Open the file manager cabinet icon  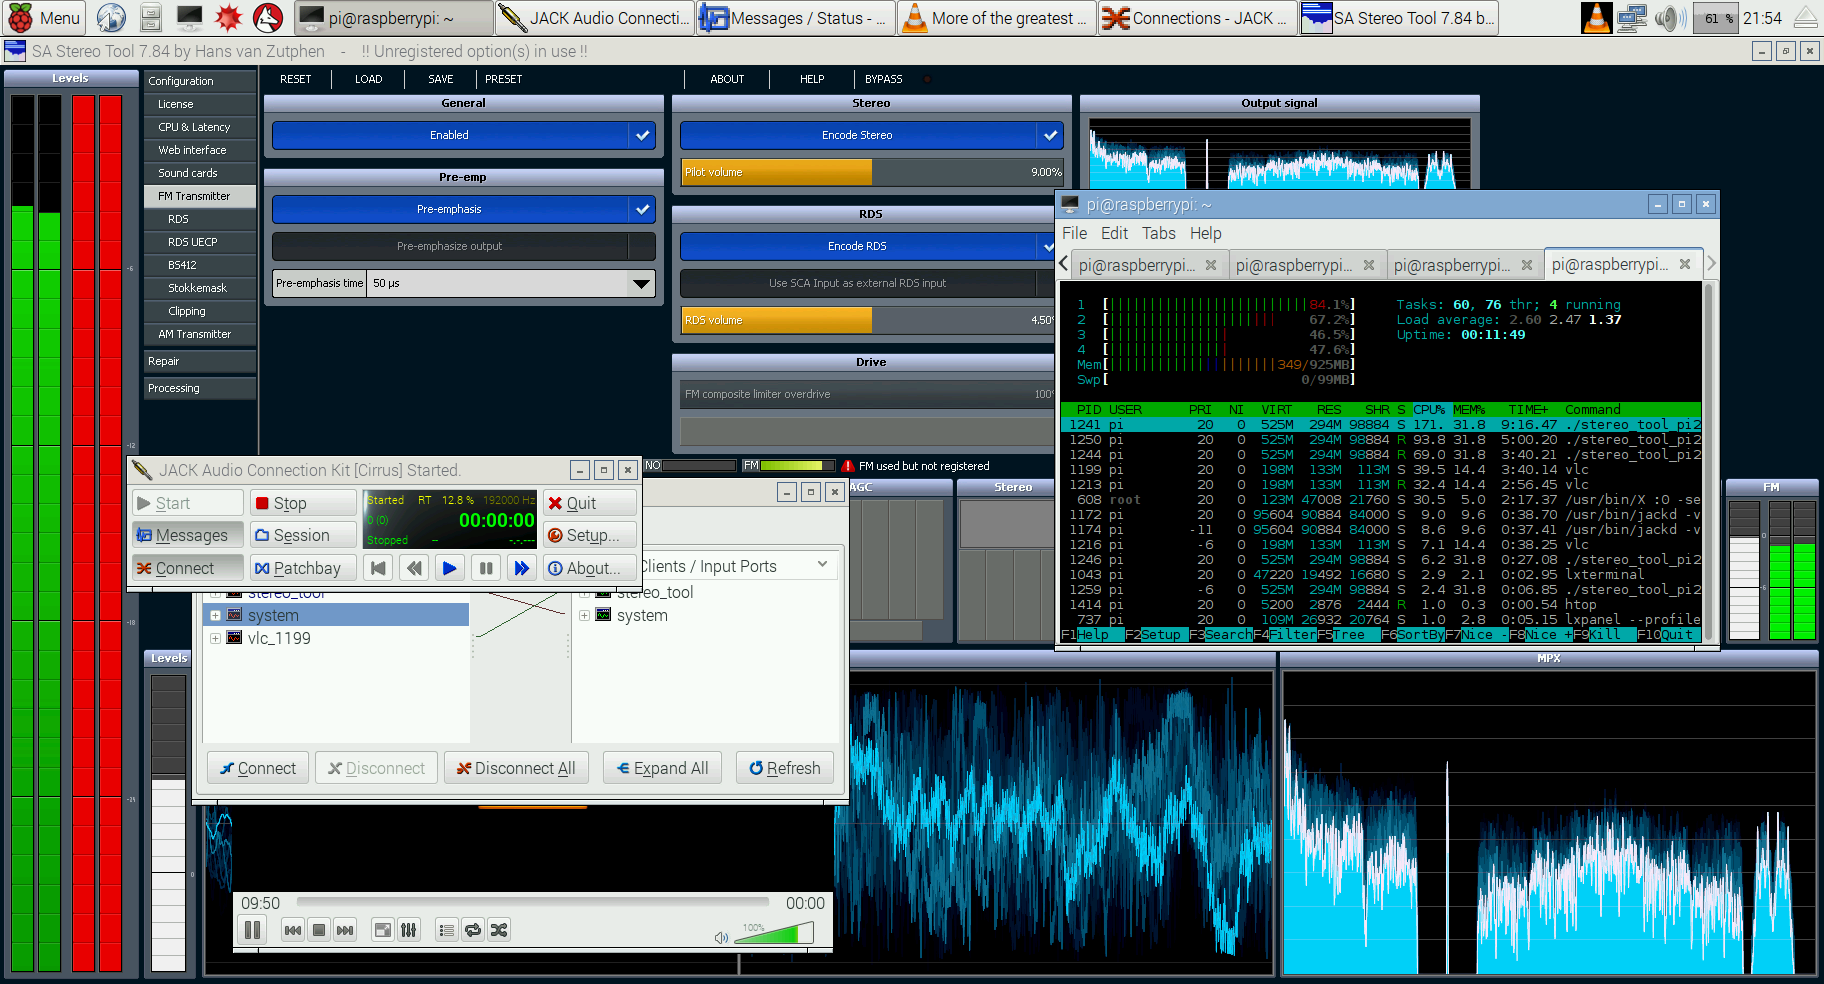151,18
